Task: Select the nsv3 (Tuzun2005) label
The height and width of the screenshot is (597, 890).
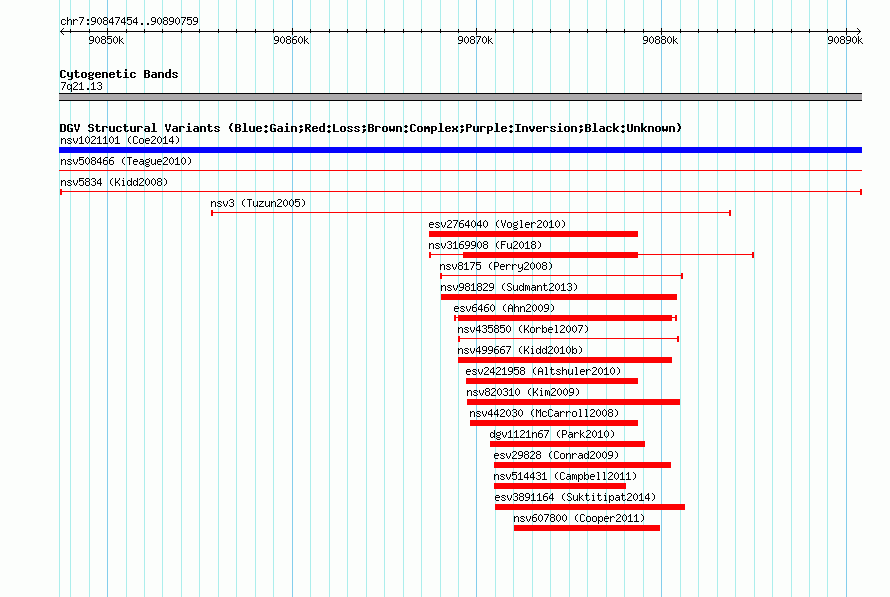Action: pyautogui.click(x=258, y=203)
